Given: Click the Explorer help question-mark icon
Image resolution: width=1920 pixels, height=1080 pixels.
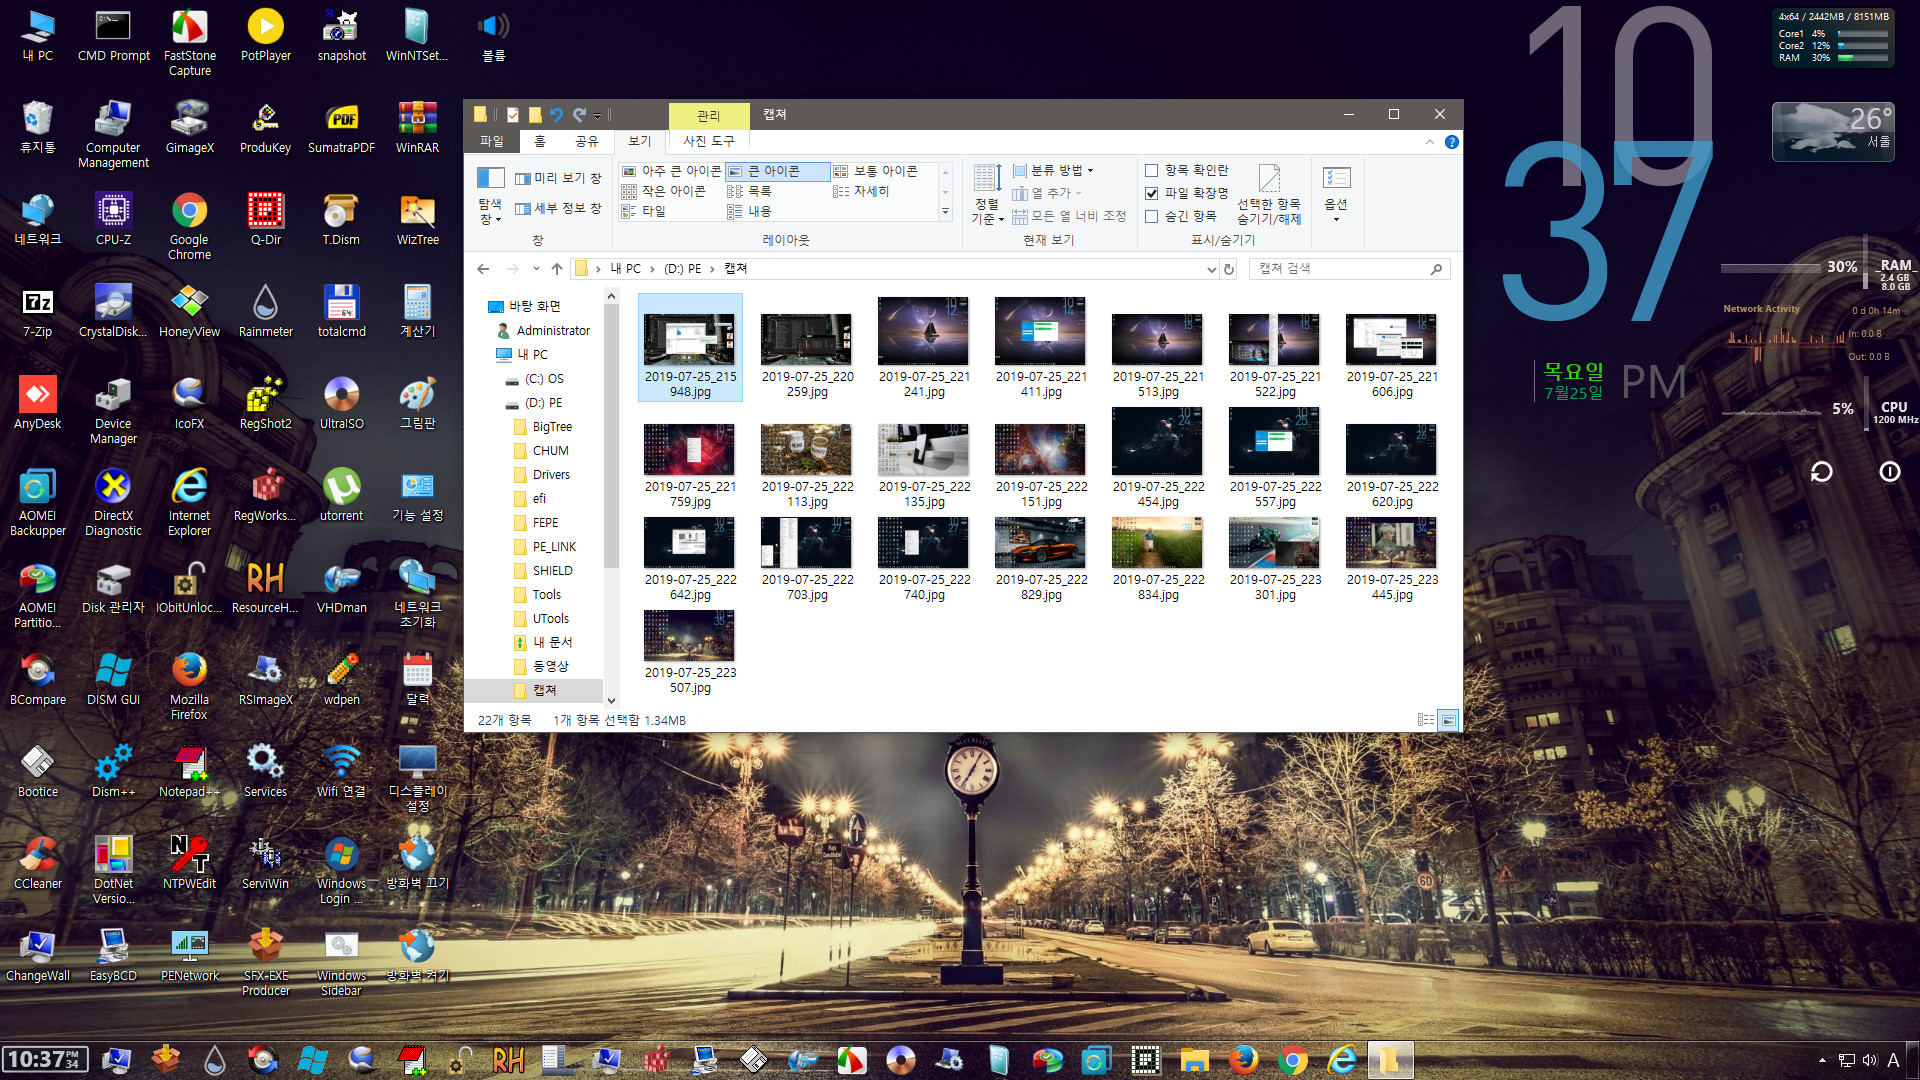Looking at the screenshot, I should [x=1451, y=142].
